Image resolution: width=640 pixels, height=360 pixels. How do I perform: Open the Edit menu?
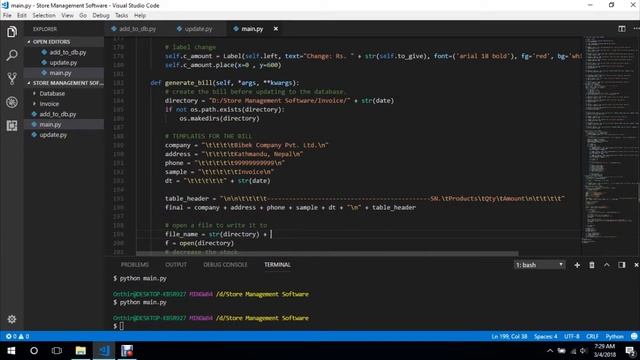22,15
